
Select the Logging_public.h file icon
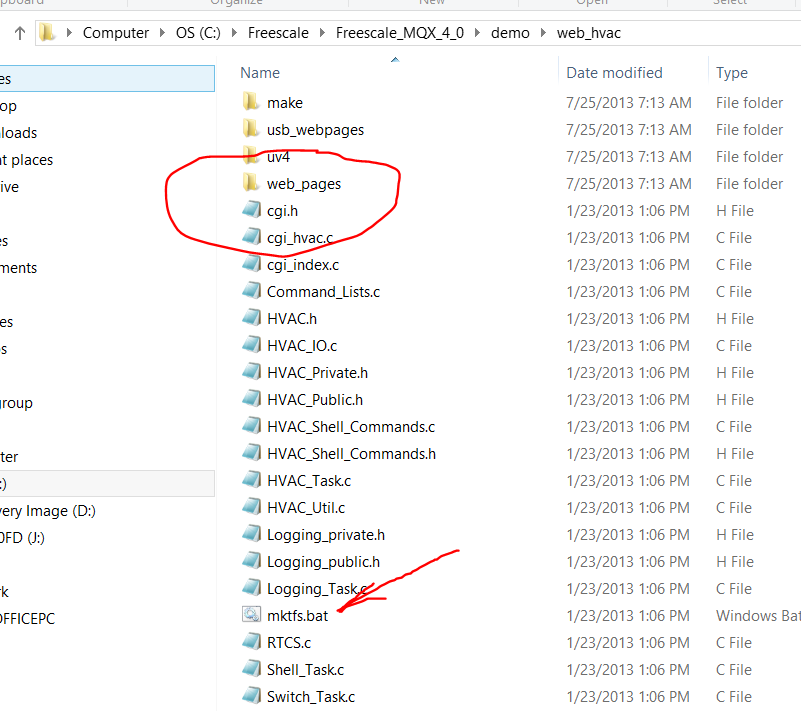click(x=251, y=562)
